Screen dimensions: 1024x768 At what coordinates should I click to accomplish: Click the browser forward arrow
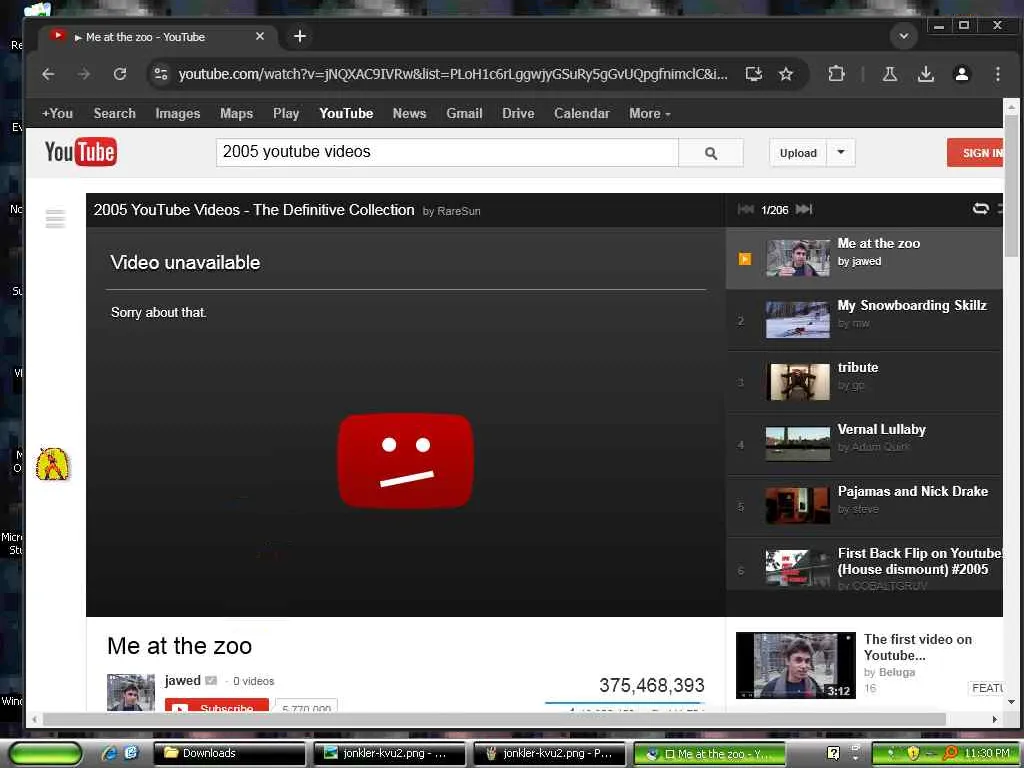click(x=84, y=74)
